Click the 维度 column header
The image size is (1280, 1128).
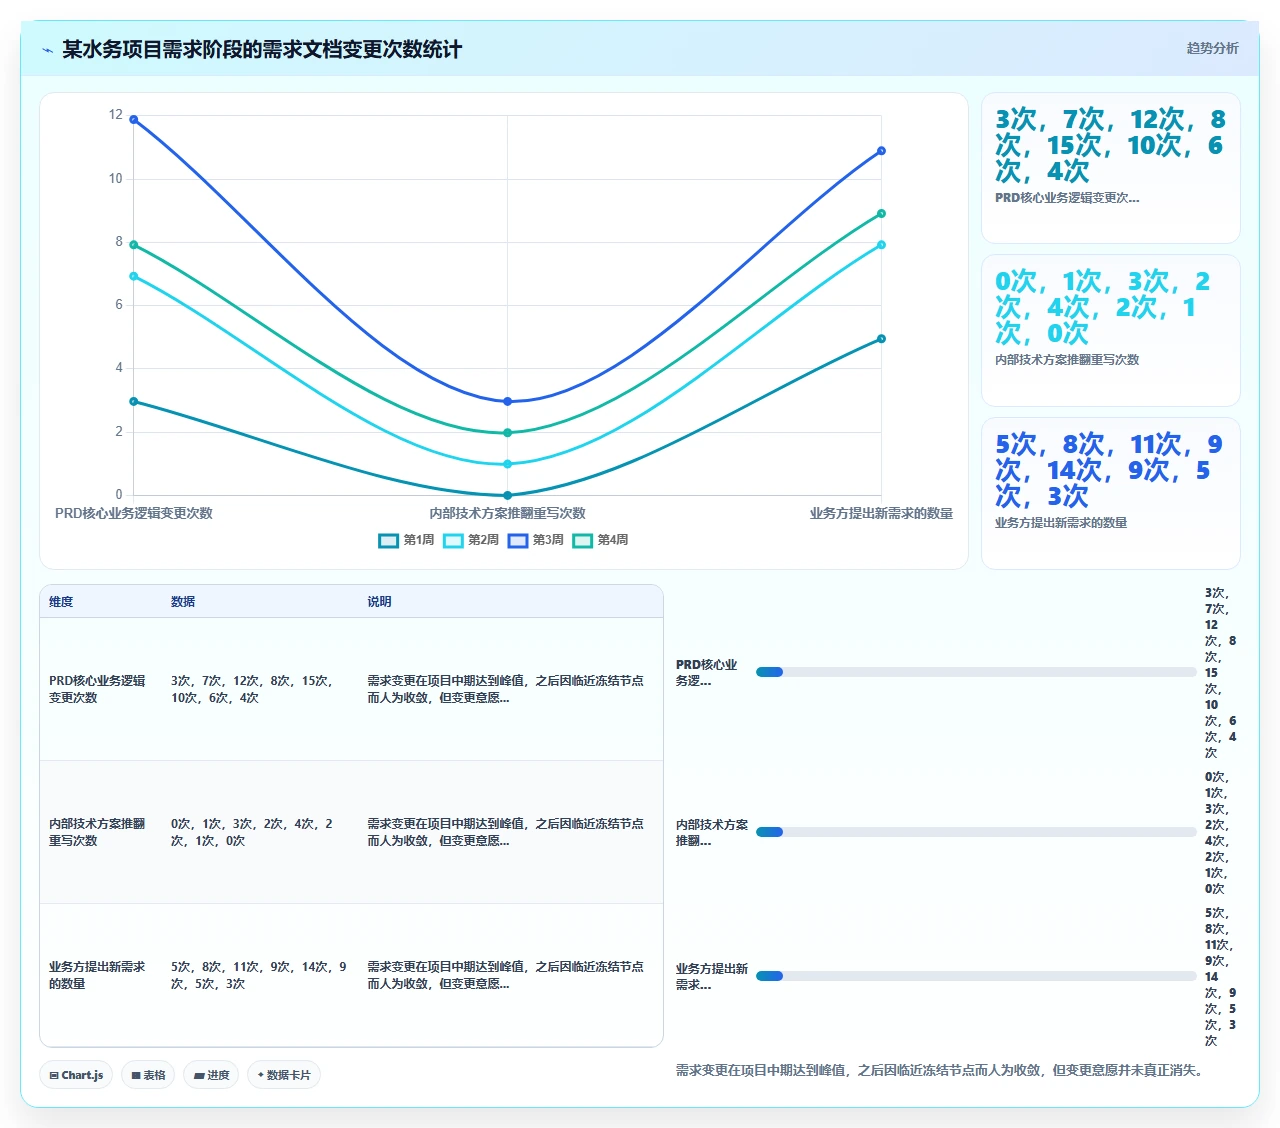click(61, 602)
